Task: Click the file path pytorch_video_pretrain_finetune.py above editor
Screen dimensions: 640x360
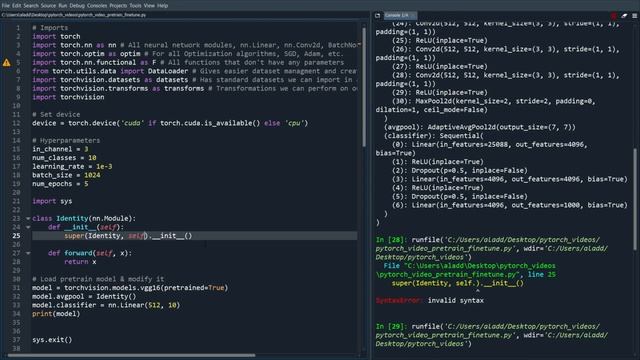Action: tap(73, 15)
